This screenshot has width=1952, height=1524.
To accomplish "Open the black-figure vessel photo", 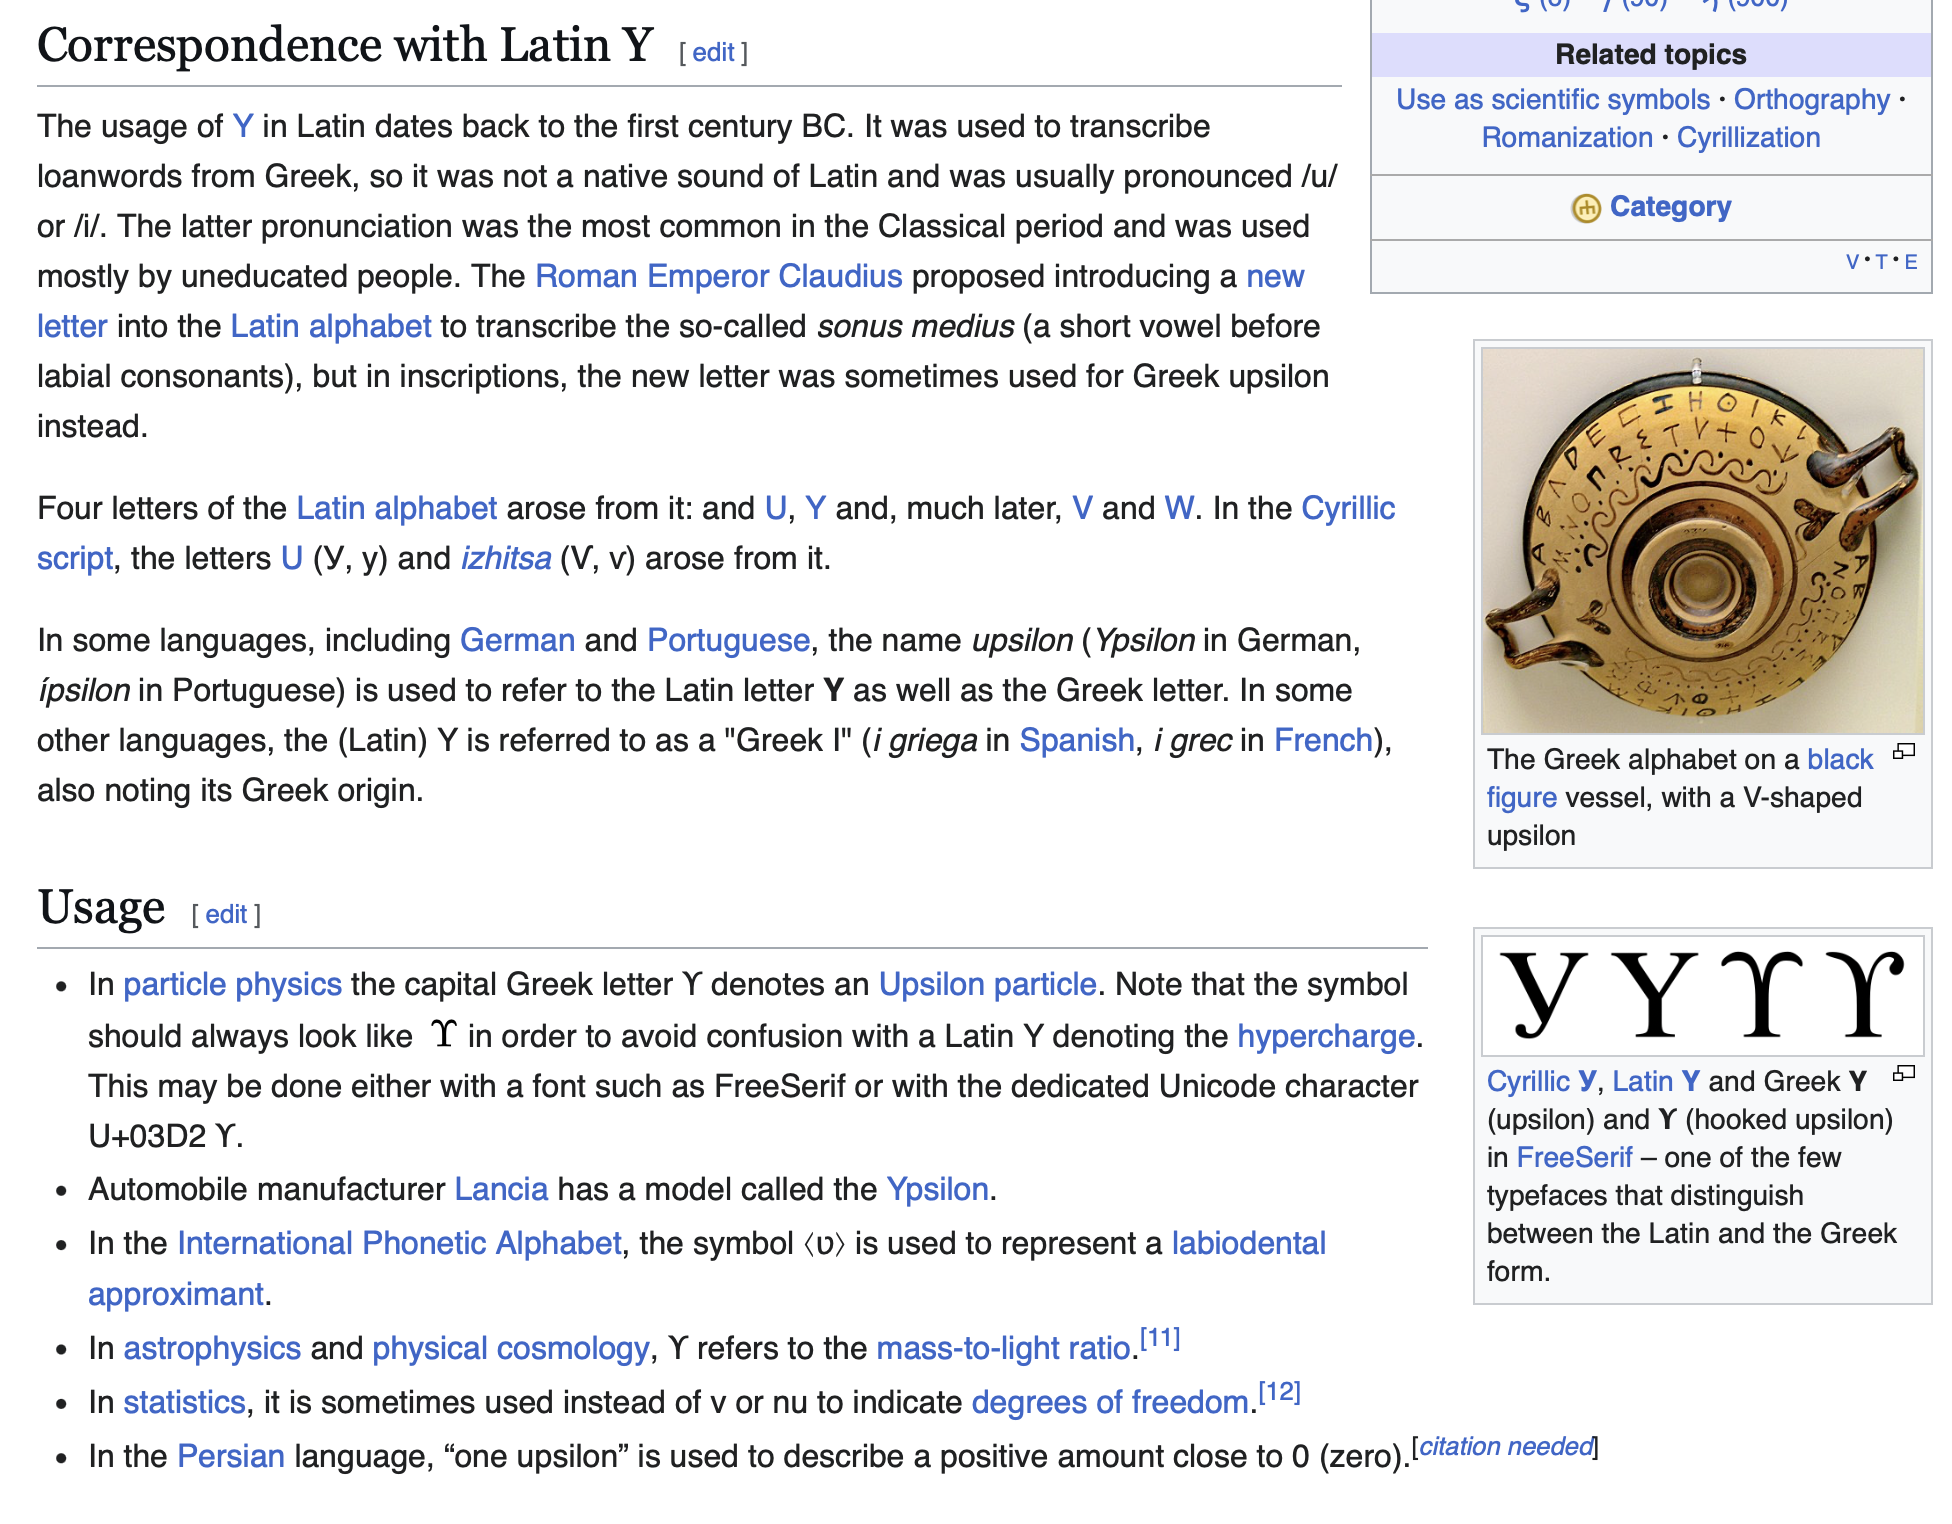I will (1703, 540).
